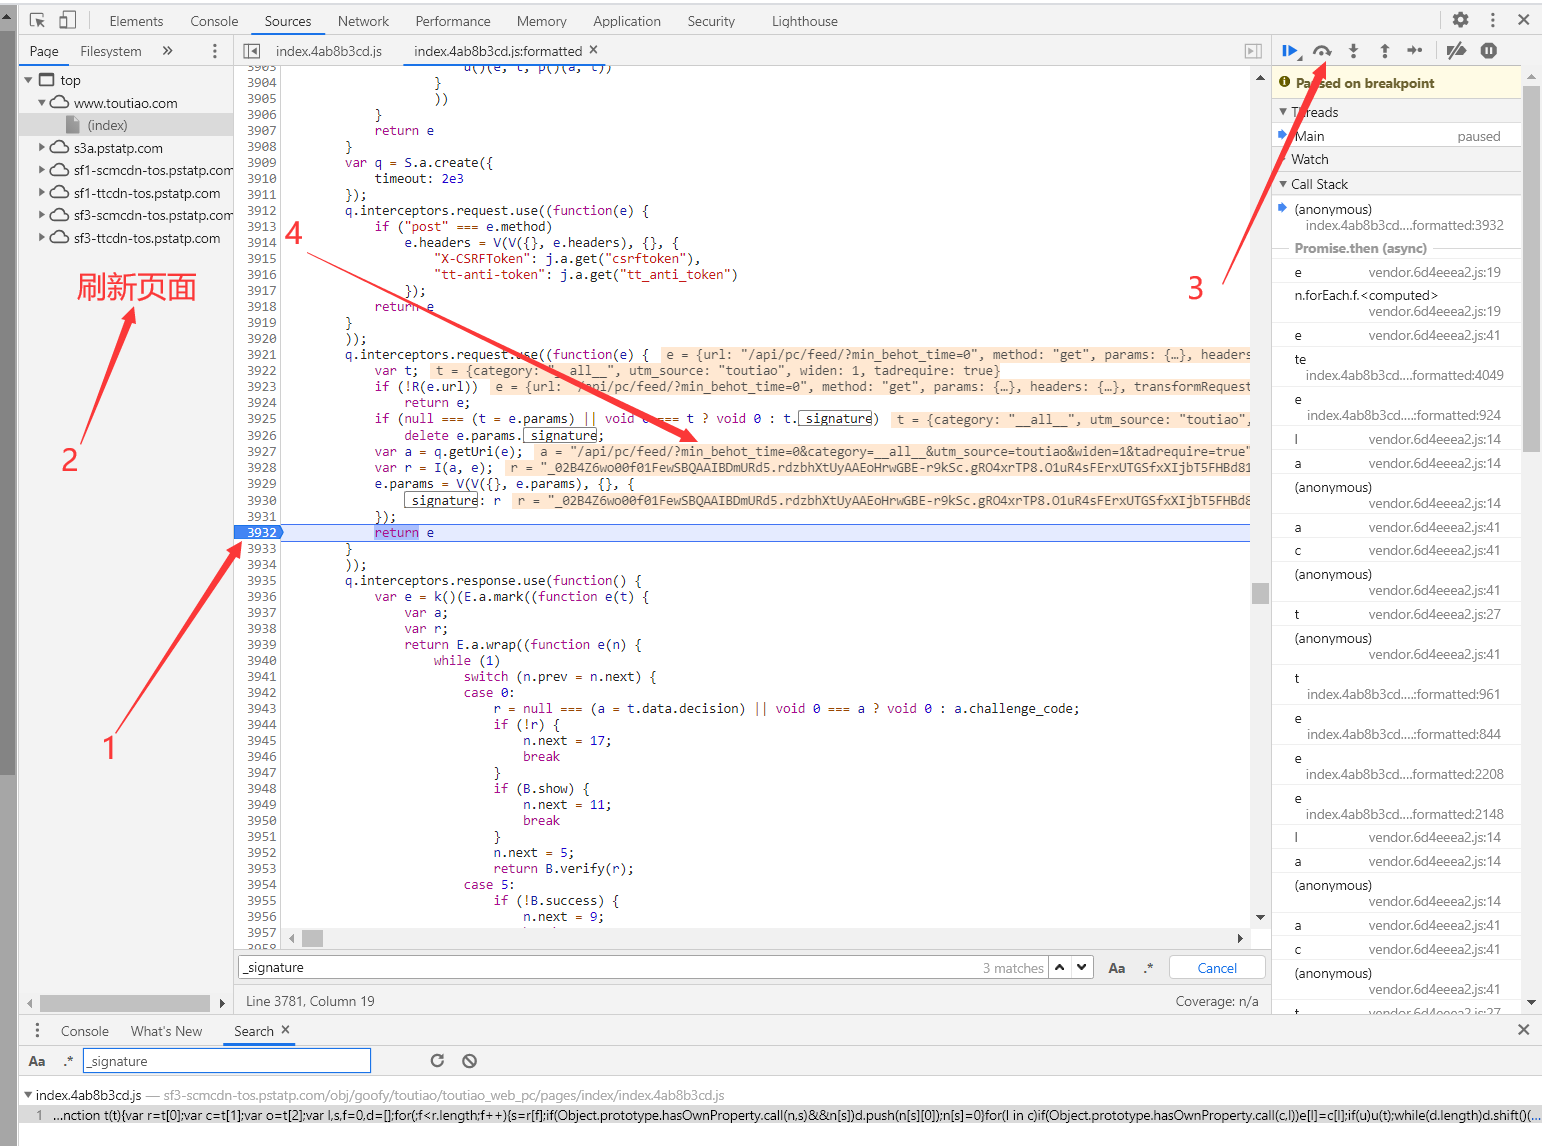Viewport: 1542px width, 1146px height.
Task: Open the Performance panel
Action: click(x=453, y=21)
